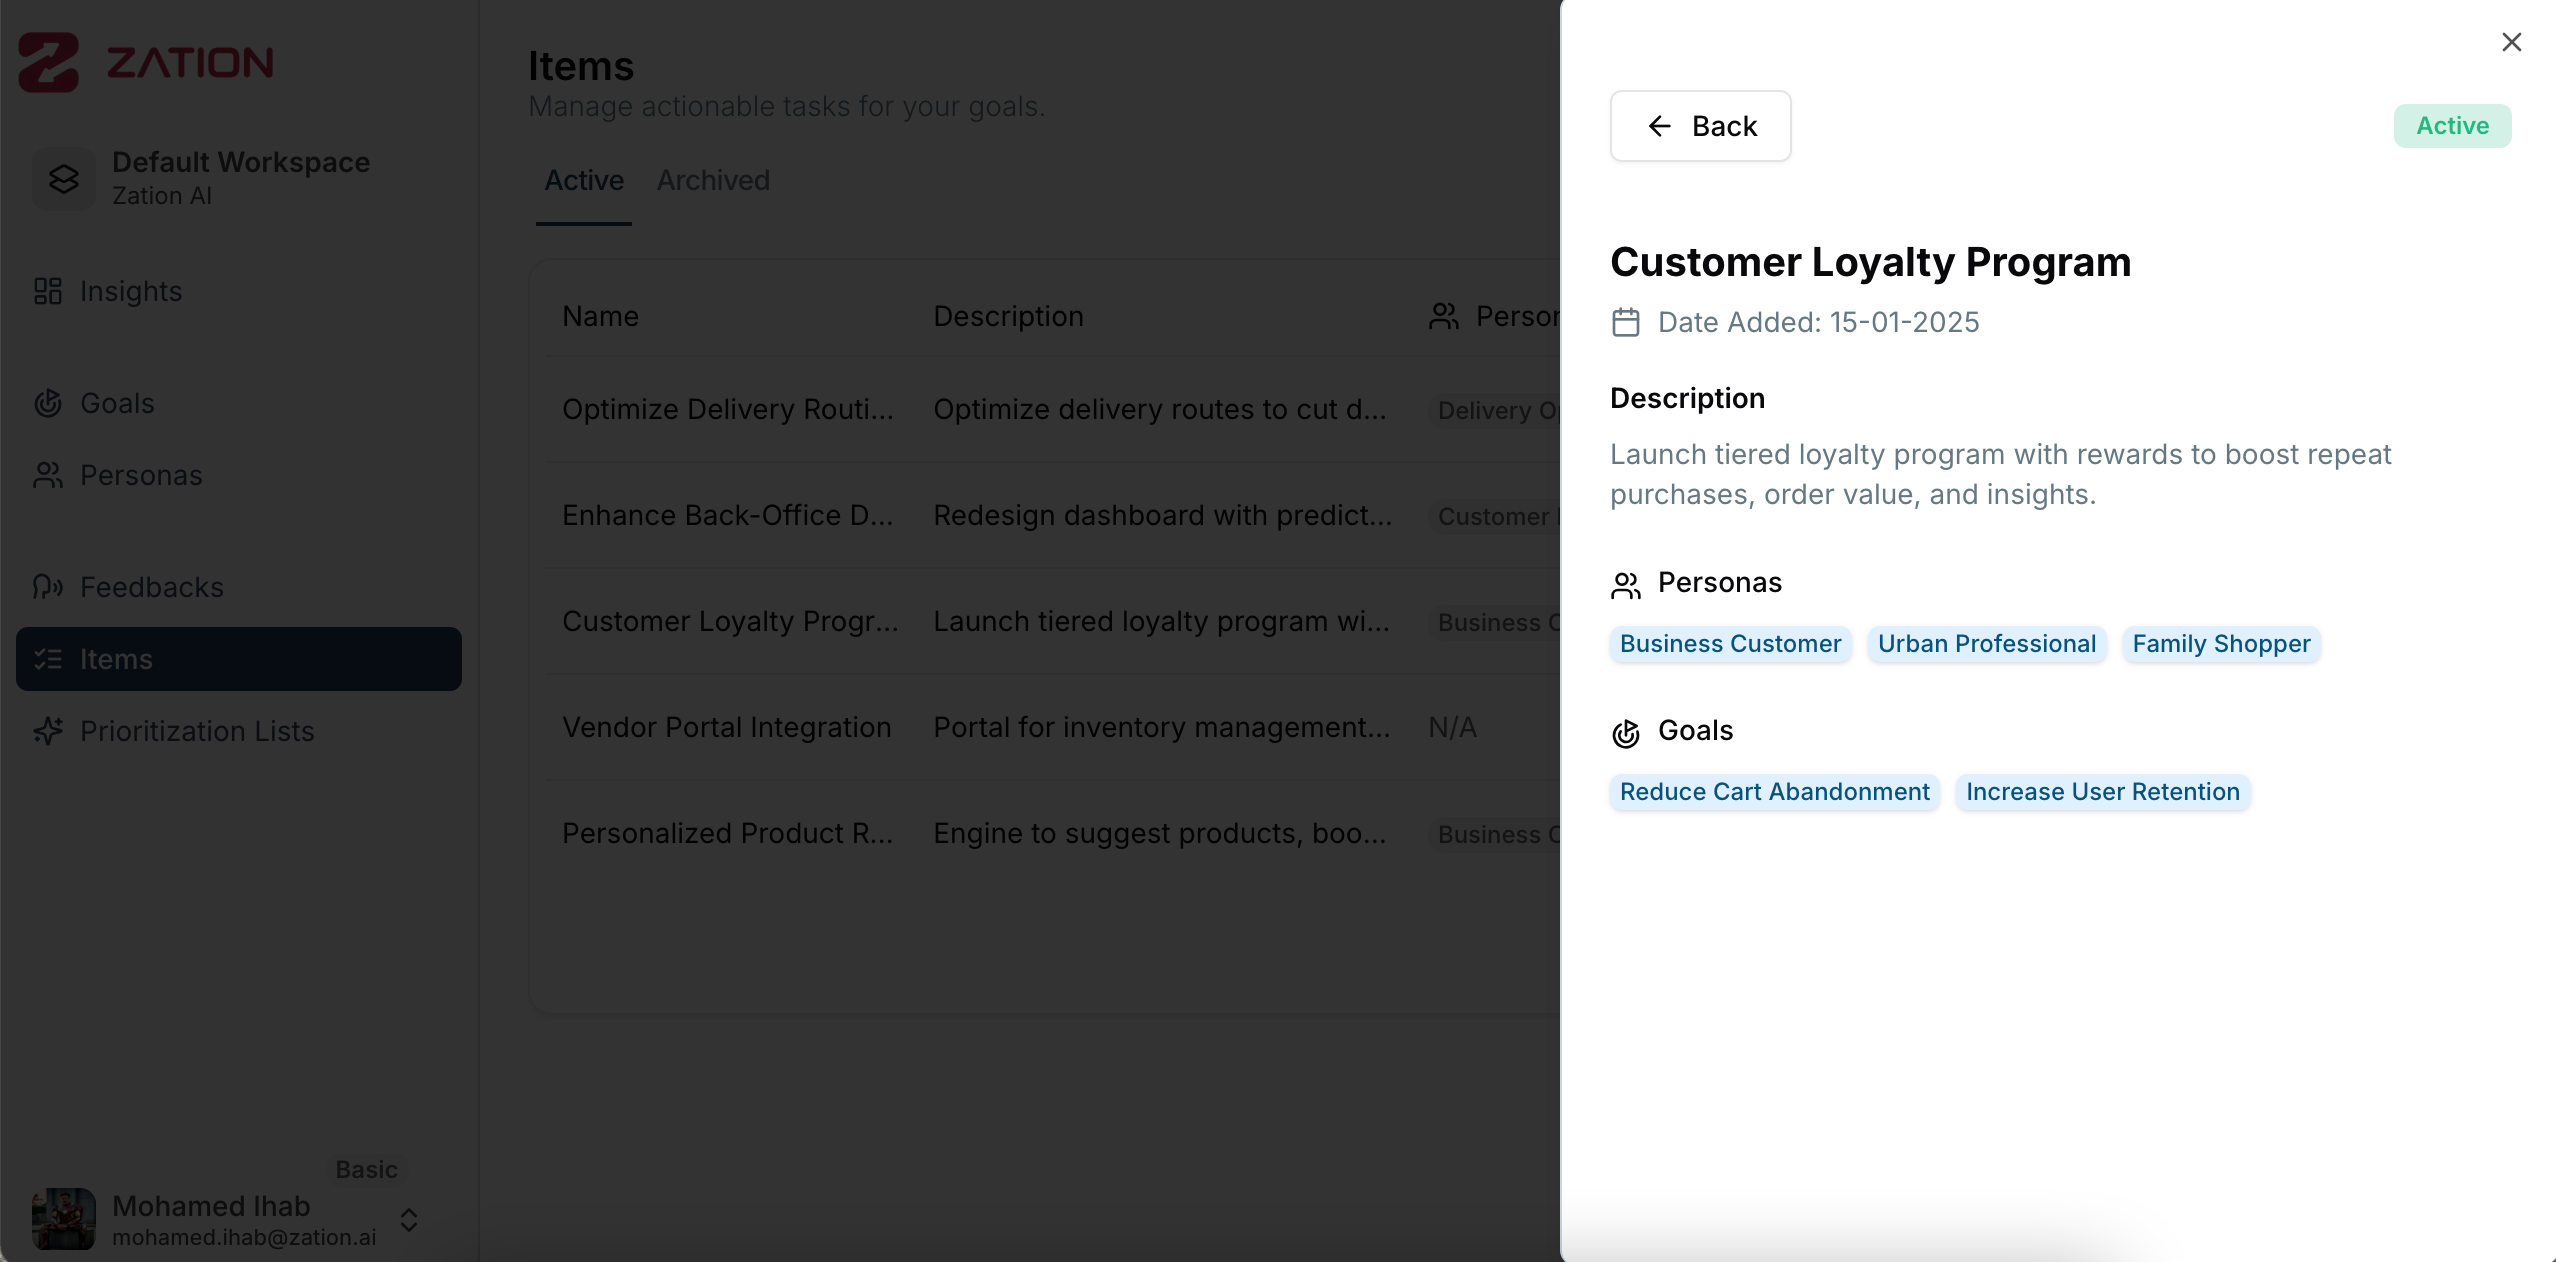Click the mohamed.ihab@zation.ai email text
Screen dimensions: 2556x1262
click(x=244, y=1238)
